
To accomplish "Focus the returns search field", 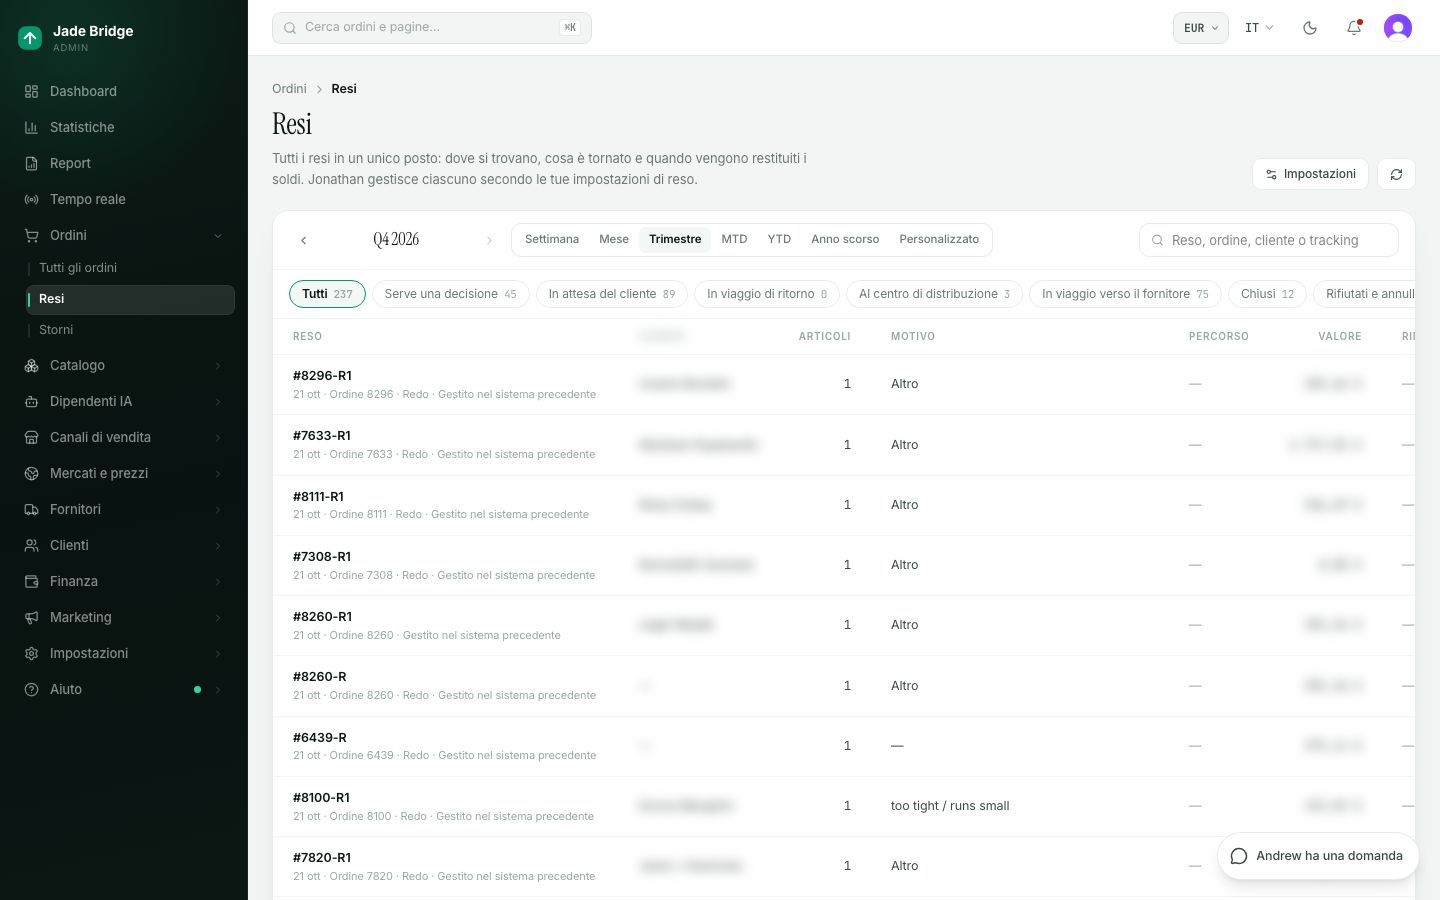I will (1269, 240).
